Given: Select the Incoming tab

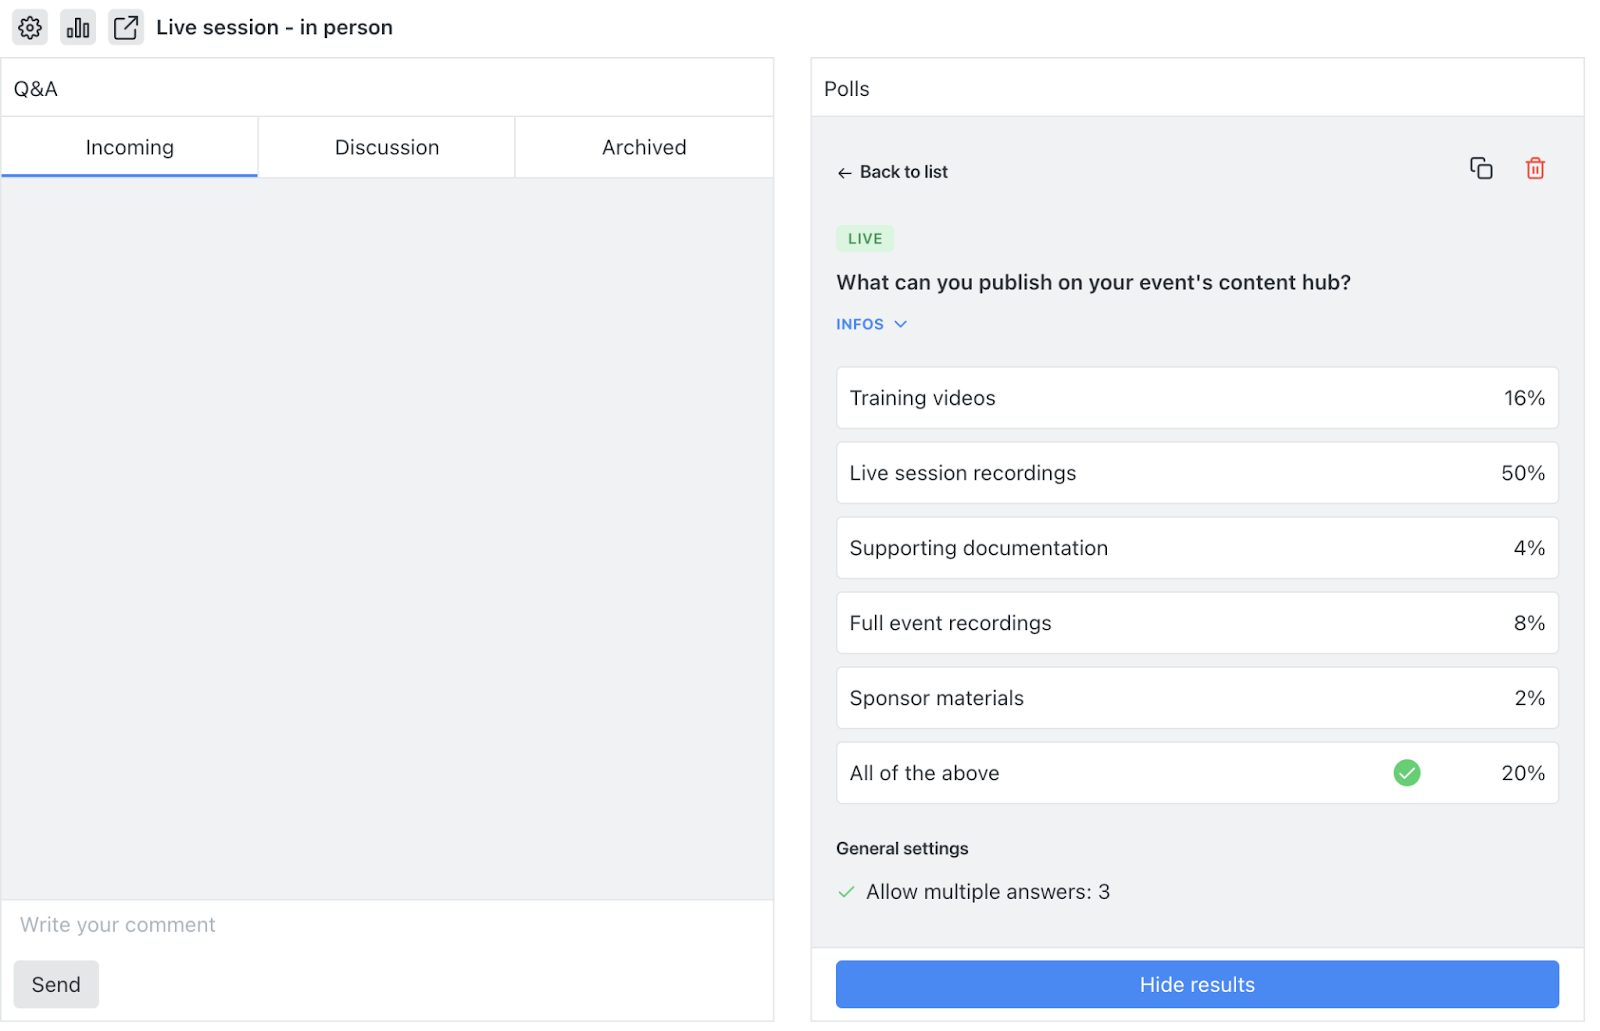Looking at the screenshot, I should [130, 147].
